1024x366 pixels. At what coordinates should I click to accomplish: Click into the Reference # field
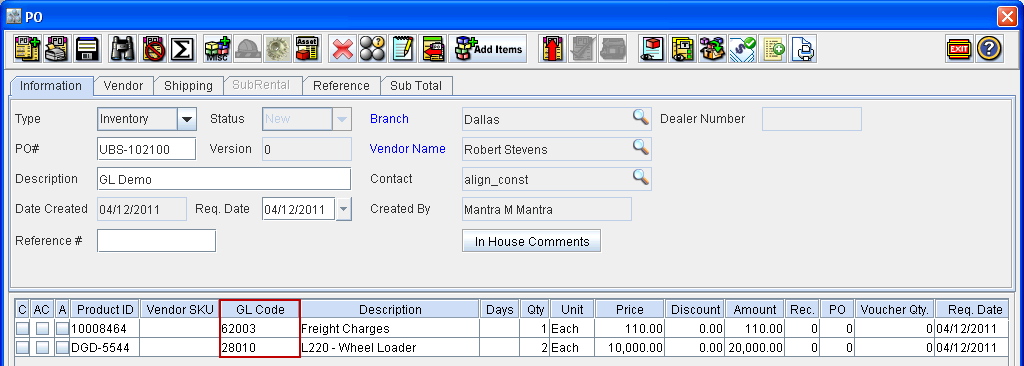coord(156,241)
